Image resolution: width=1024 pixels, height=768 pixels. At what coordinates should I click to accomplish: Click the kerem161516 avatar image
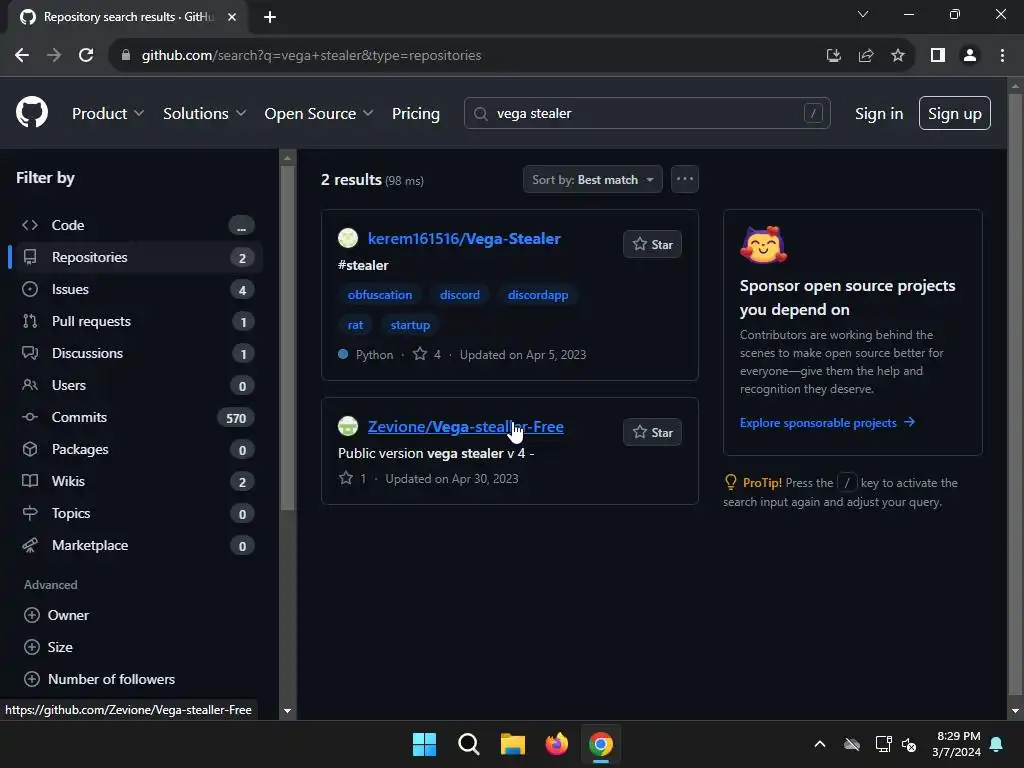(348, 238)
